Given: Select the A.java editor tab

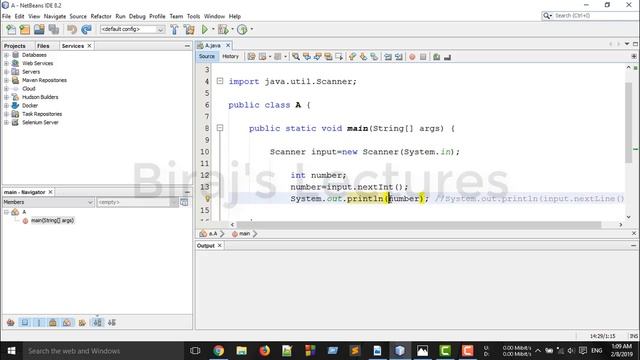Looking at the screenshot, I should [x=213, y=45].
